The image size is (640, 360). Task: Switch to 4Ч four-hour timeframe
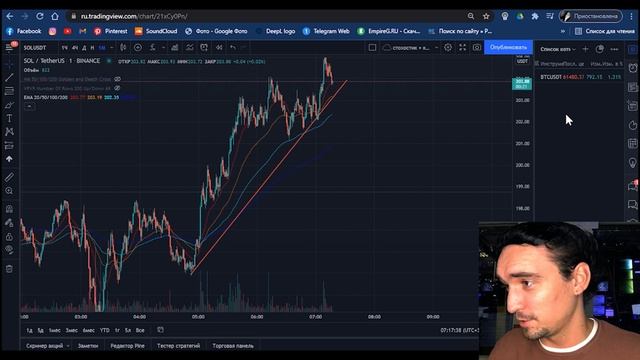[x=75, y=48]
